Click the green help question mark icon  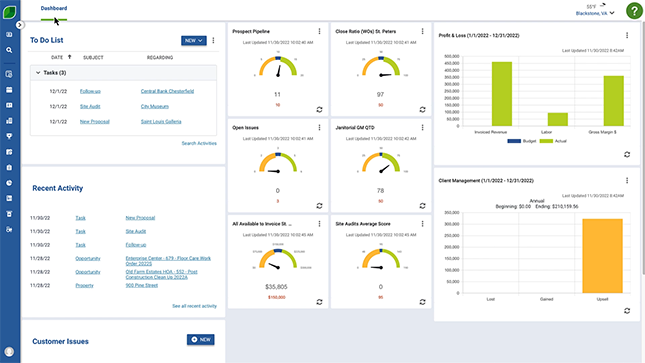coord(634,11)
